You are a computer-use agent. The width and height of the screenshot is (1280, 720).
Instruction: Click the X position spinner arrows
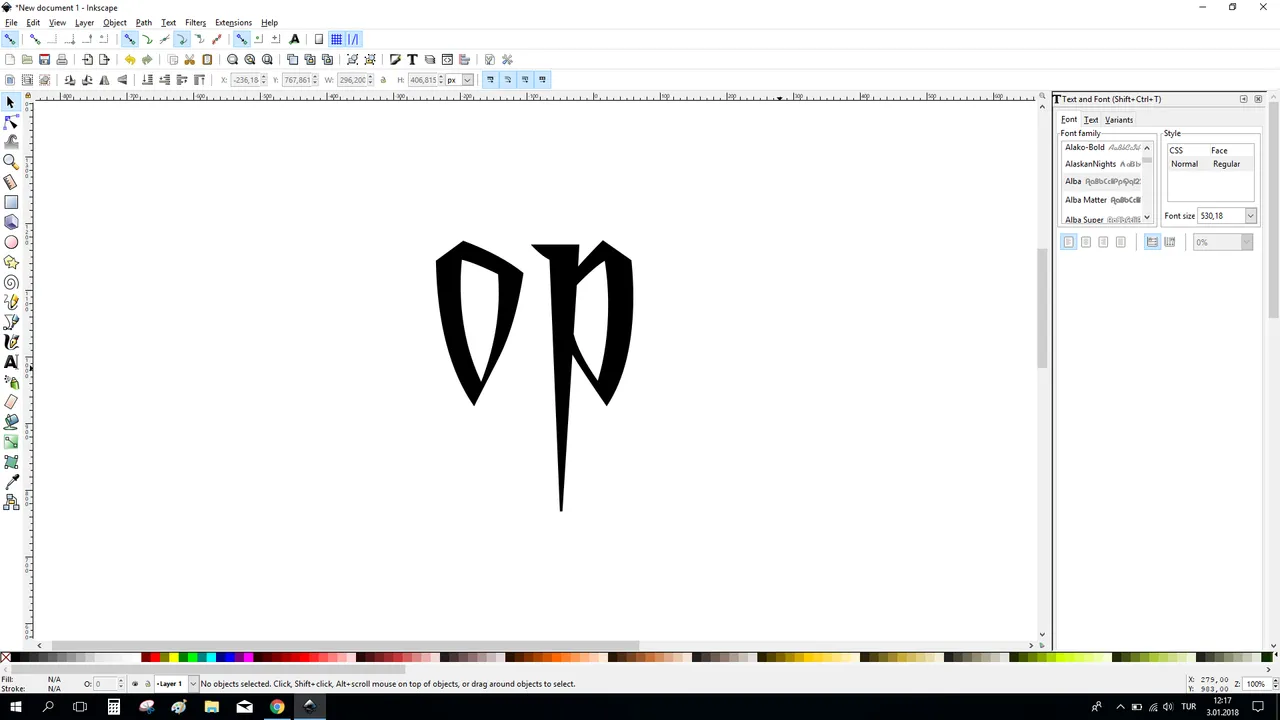tap(264, 80)
